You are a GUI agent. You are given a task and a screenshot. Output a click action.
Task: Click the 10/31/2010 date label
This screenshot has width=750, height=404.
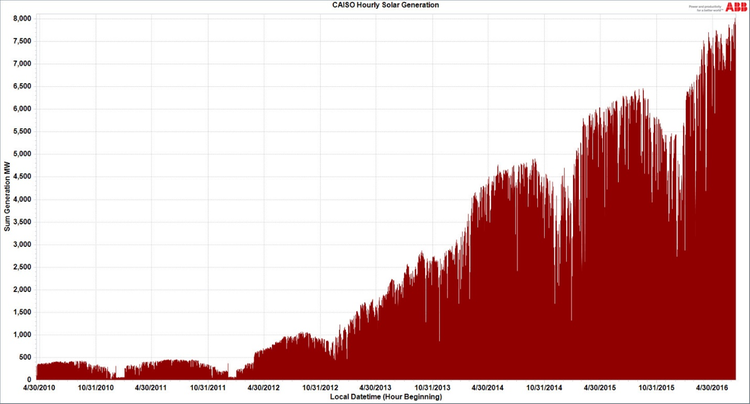click(96, 388)
